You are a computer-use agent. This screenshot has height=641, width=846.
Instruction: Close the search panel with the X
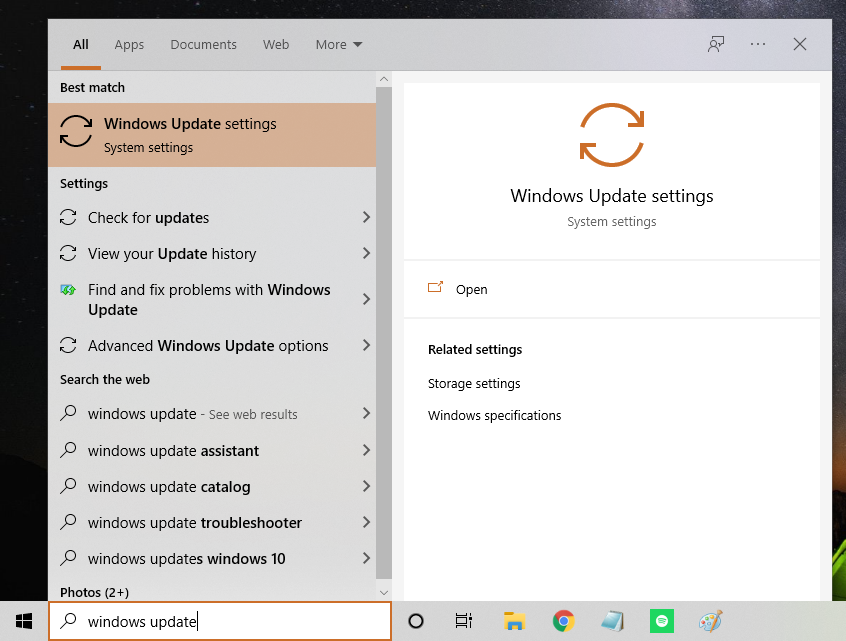pos(800,44)
